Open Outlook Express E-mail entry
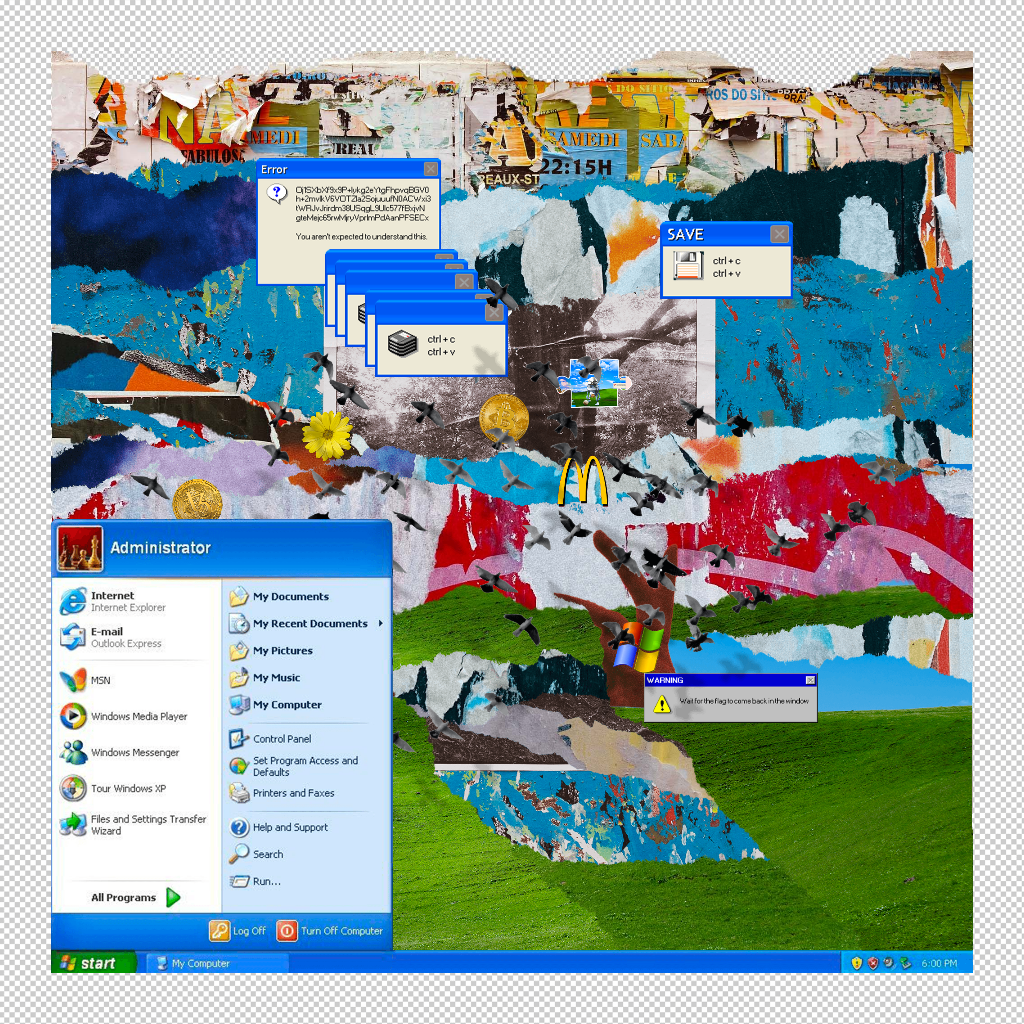Viewport: 1024px width, 1024px height. coord(111,637)
